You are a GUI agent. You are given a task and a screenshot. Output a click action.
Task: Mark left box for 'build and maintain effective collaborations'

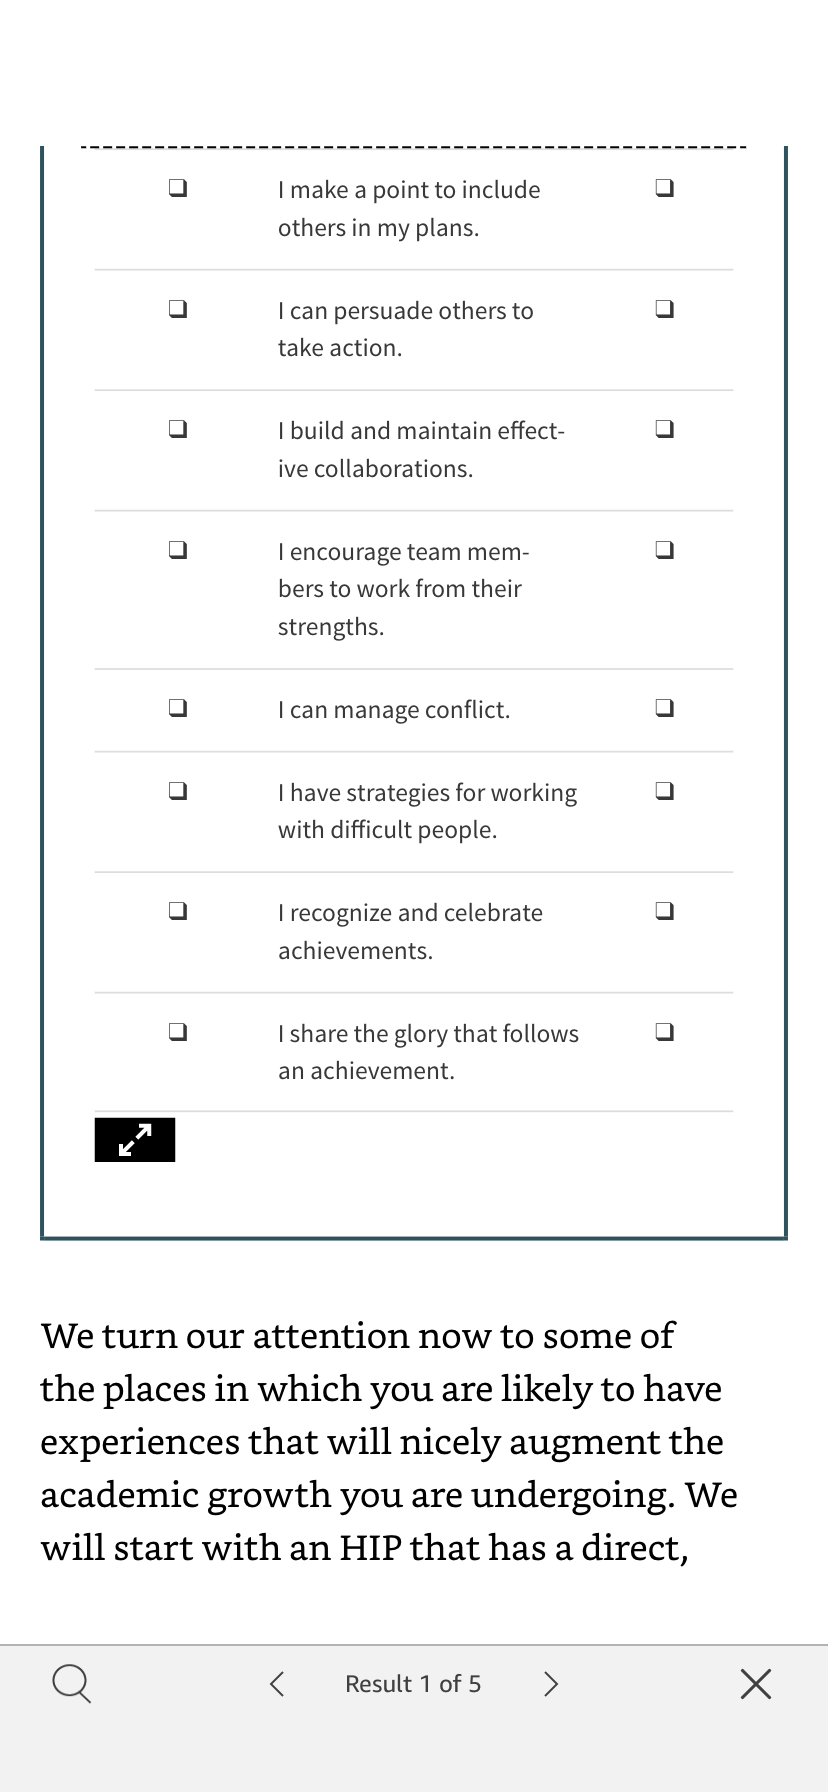178,429
